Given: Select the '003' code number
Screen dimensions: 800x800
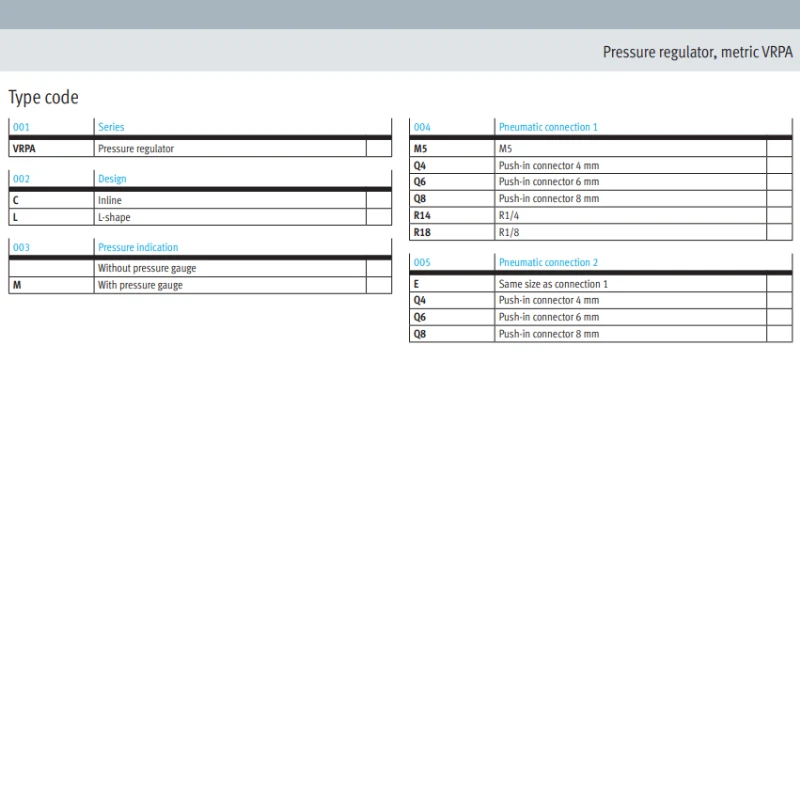Looking at the screenshot, I should [x=21, y=247].
